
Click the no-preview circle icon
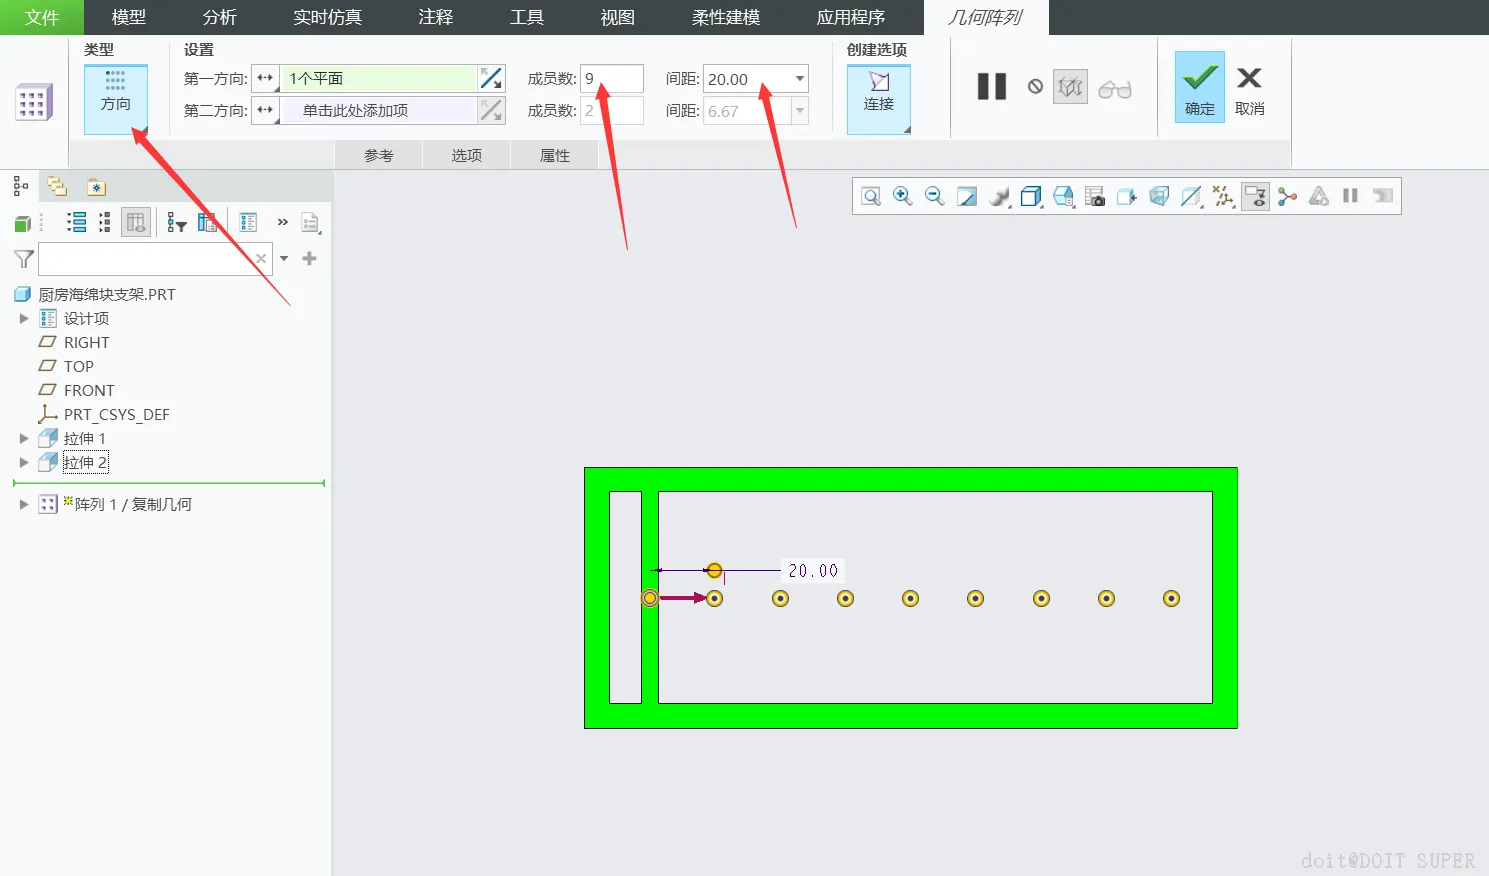(x=1035, y=87)
